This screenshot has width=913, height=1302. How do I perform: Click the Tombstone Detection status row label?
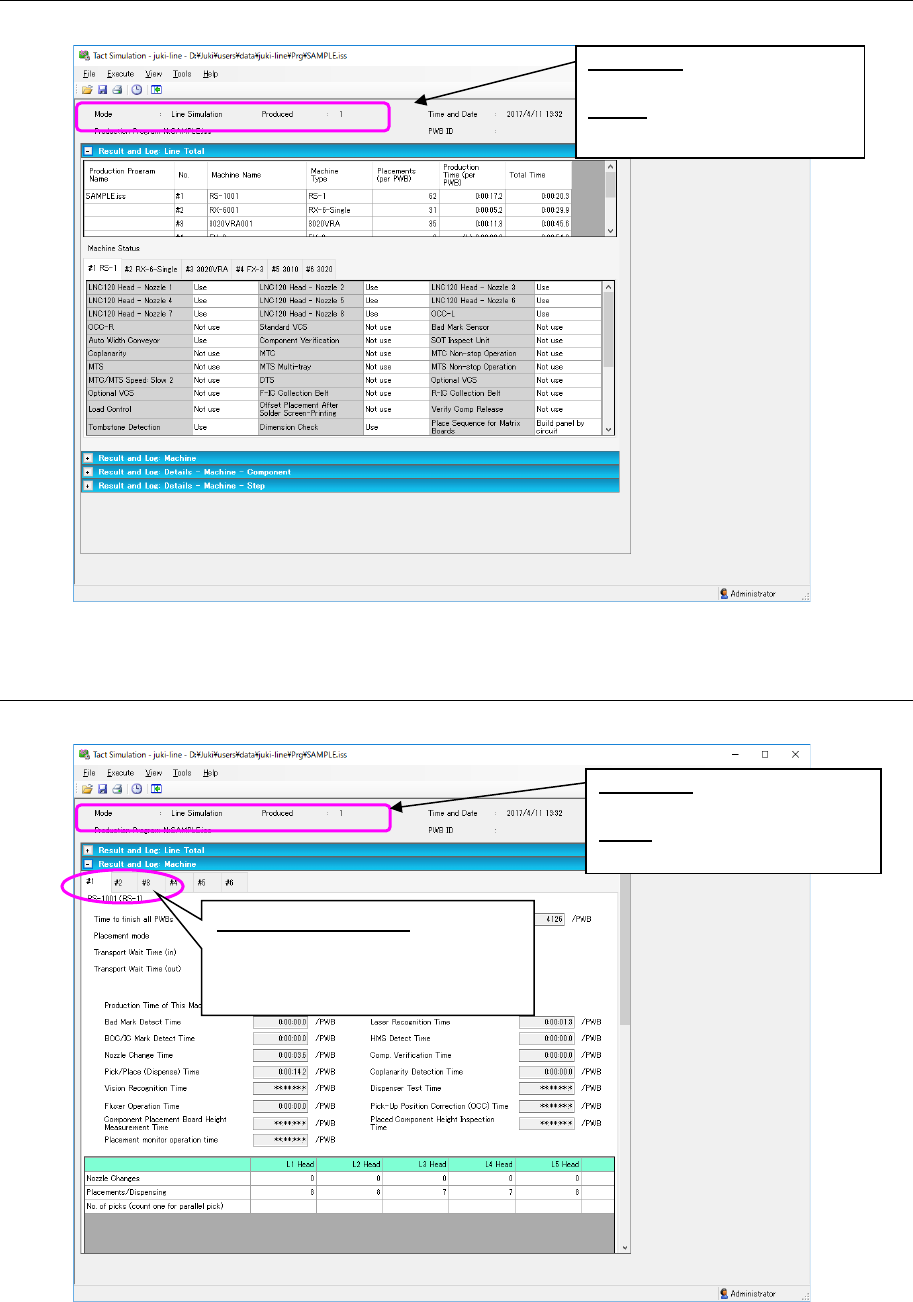[x=139, y=426]
